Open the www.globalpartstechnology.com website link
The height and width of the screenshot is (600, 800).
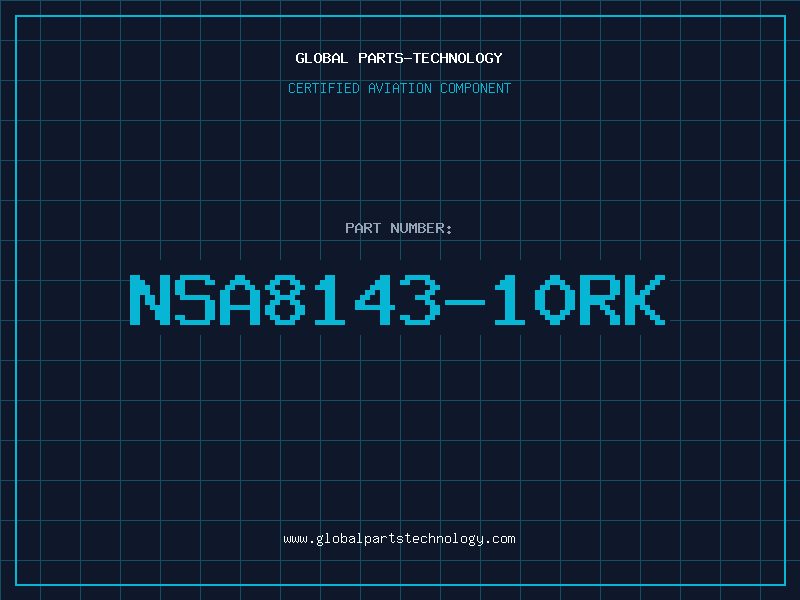pyautogui.click(x=399, y=539)
